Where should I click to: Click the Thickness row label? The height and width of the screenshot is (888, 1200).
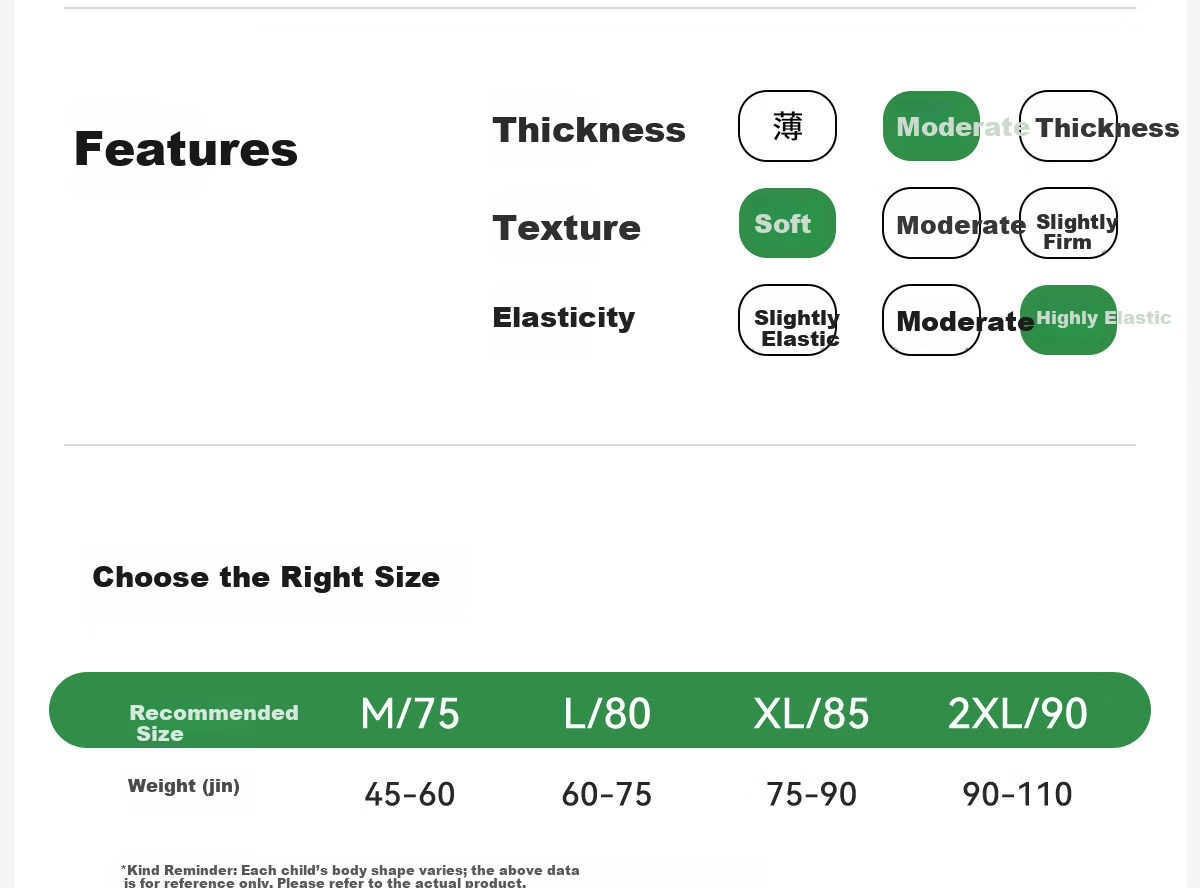(589, 130)
